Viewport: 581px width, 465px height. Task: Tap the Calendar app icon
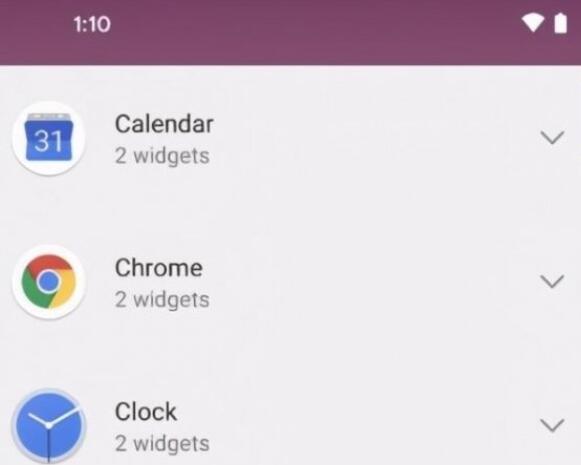pyautogui.click(x=49, y=138)
